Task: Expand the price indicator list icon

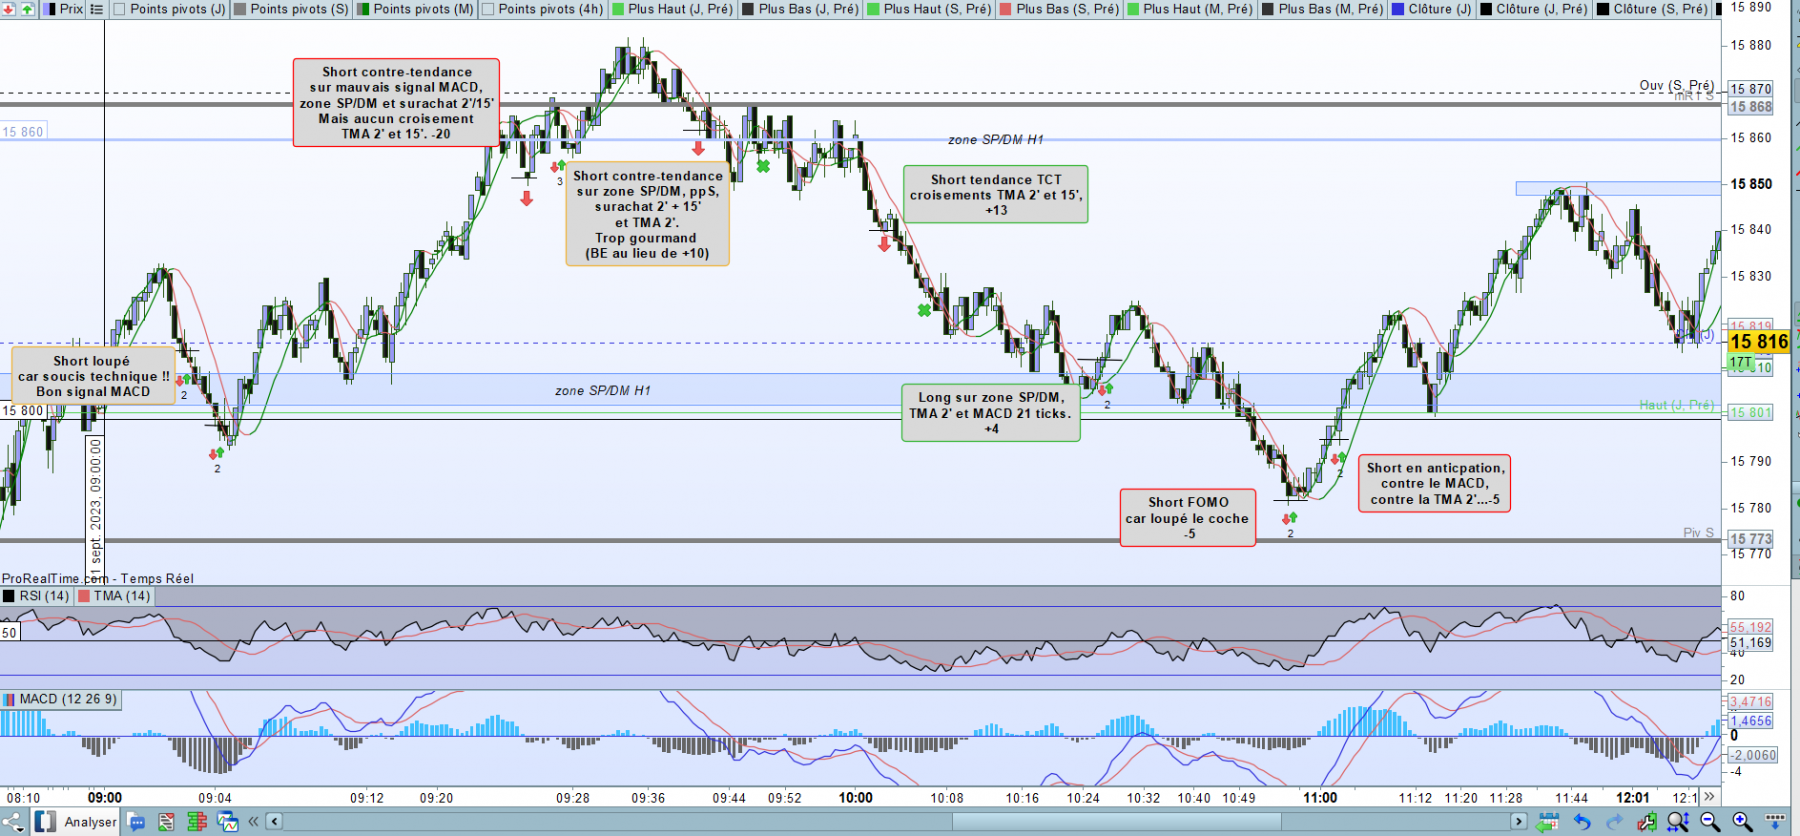Action: point(96,9)
